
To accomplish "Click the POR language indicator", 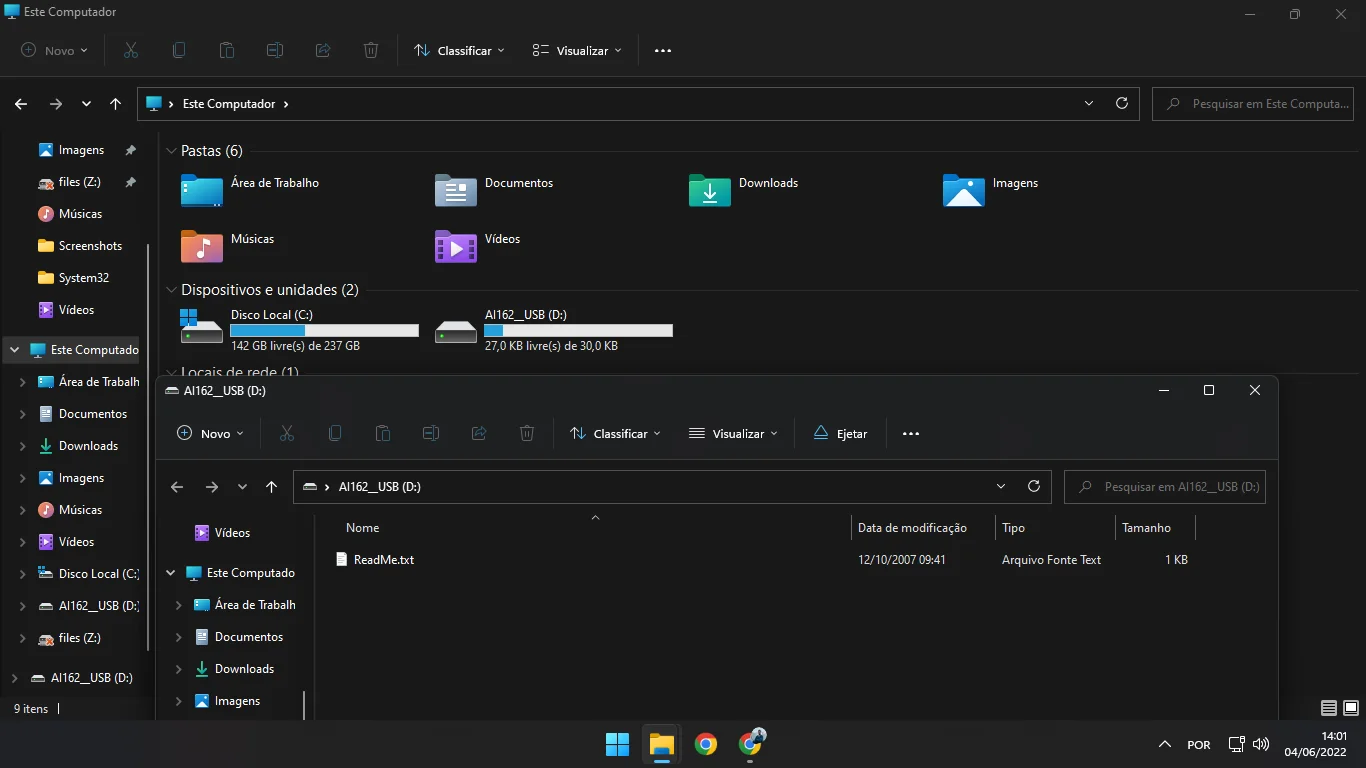I will 1199,745.
